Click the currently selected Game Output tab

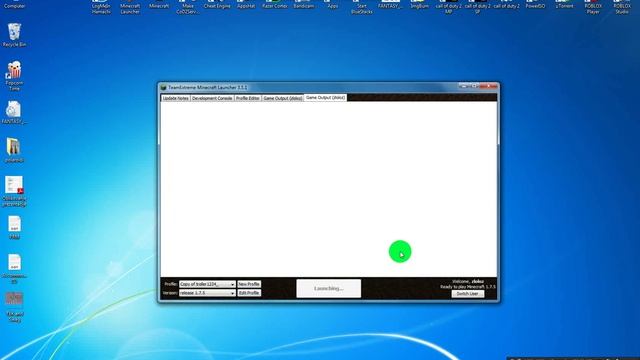(x=325, y=98)
